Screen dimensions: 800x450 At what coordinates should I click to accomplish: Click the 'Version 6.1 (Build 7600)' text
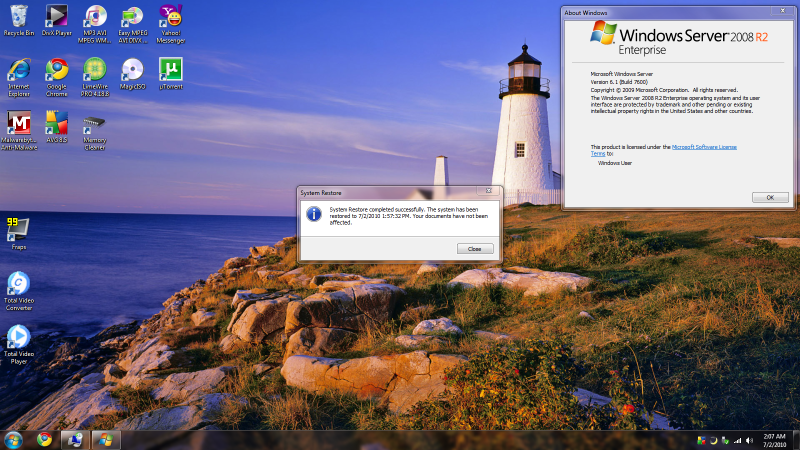619,82
